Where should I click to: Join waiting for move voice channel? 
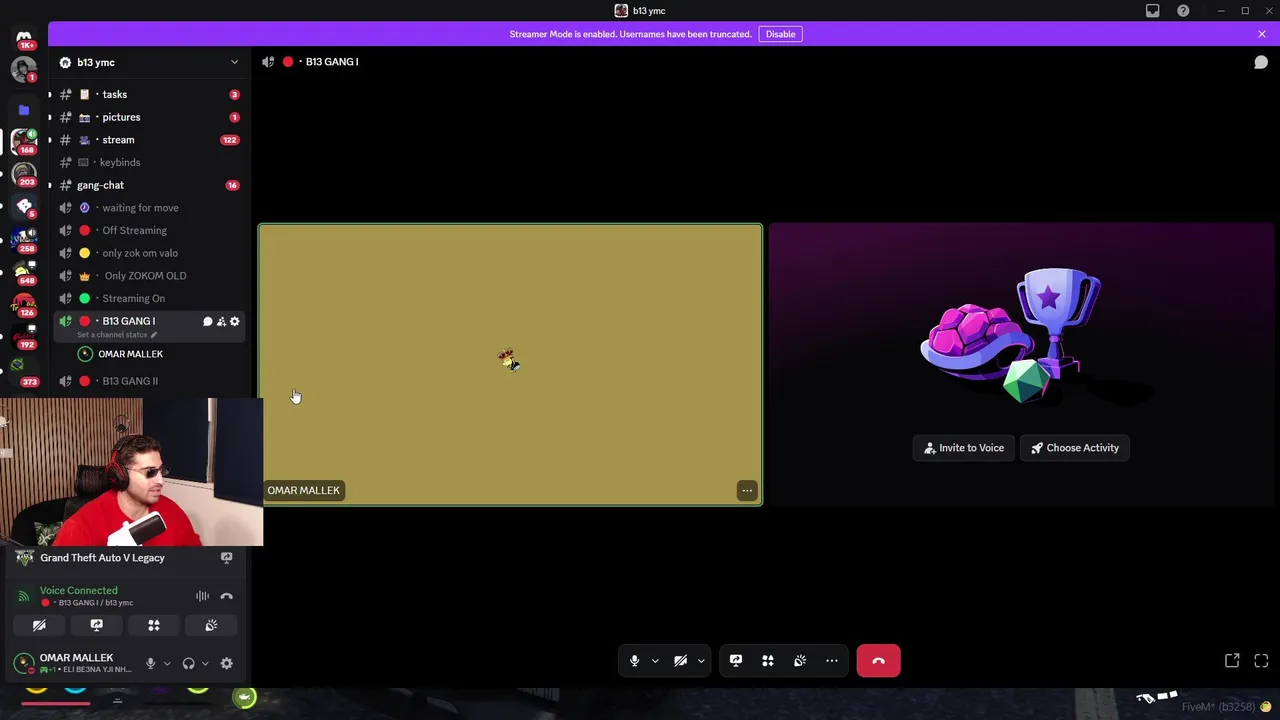(x=149, y=208)
